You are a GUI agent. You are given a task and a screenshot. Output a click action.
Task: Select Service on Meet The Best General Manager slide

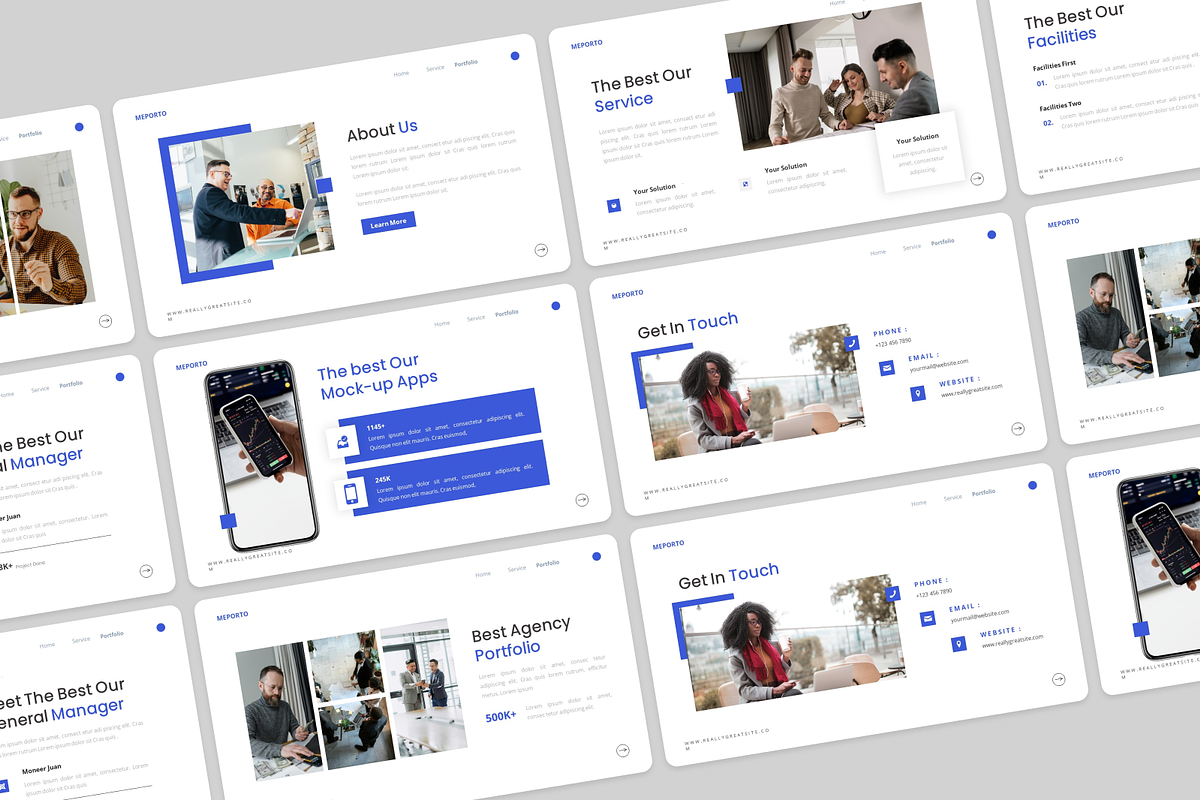point(81,639)
